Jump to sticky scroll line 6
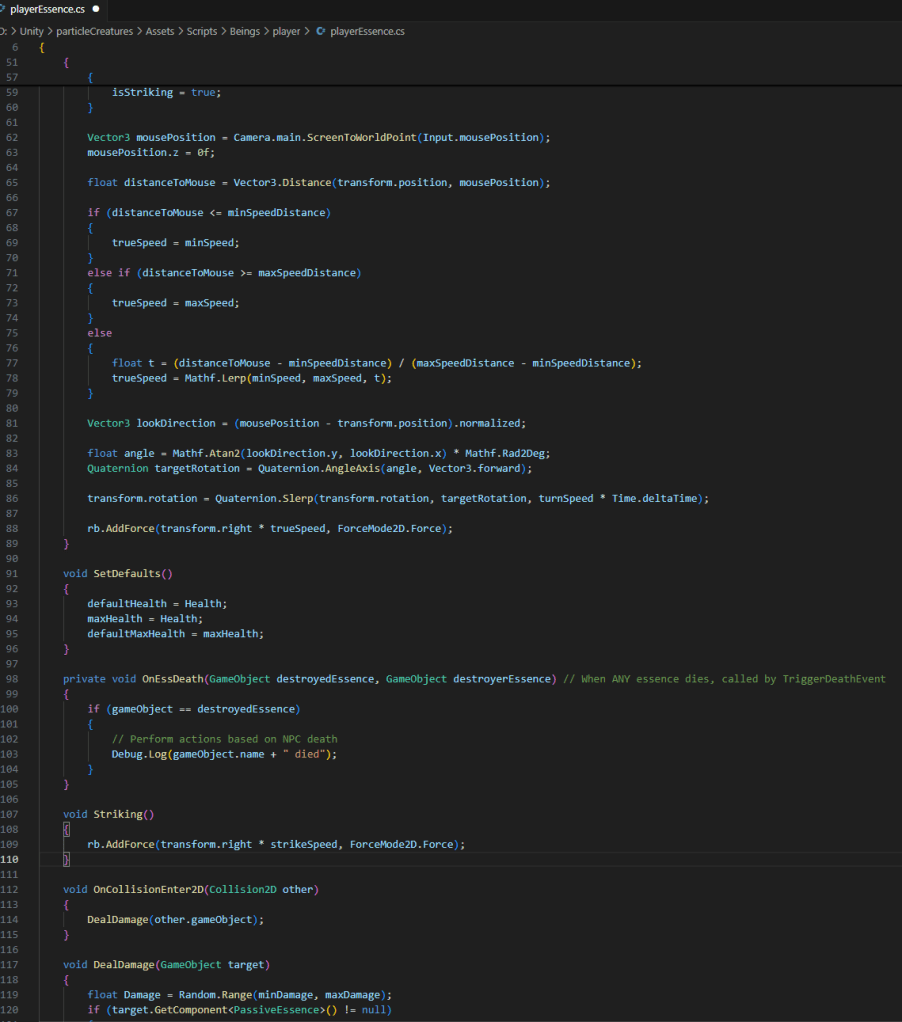Image resolution: width=902 pixels, height=1022 pixels. [14, 47]
